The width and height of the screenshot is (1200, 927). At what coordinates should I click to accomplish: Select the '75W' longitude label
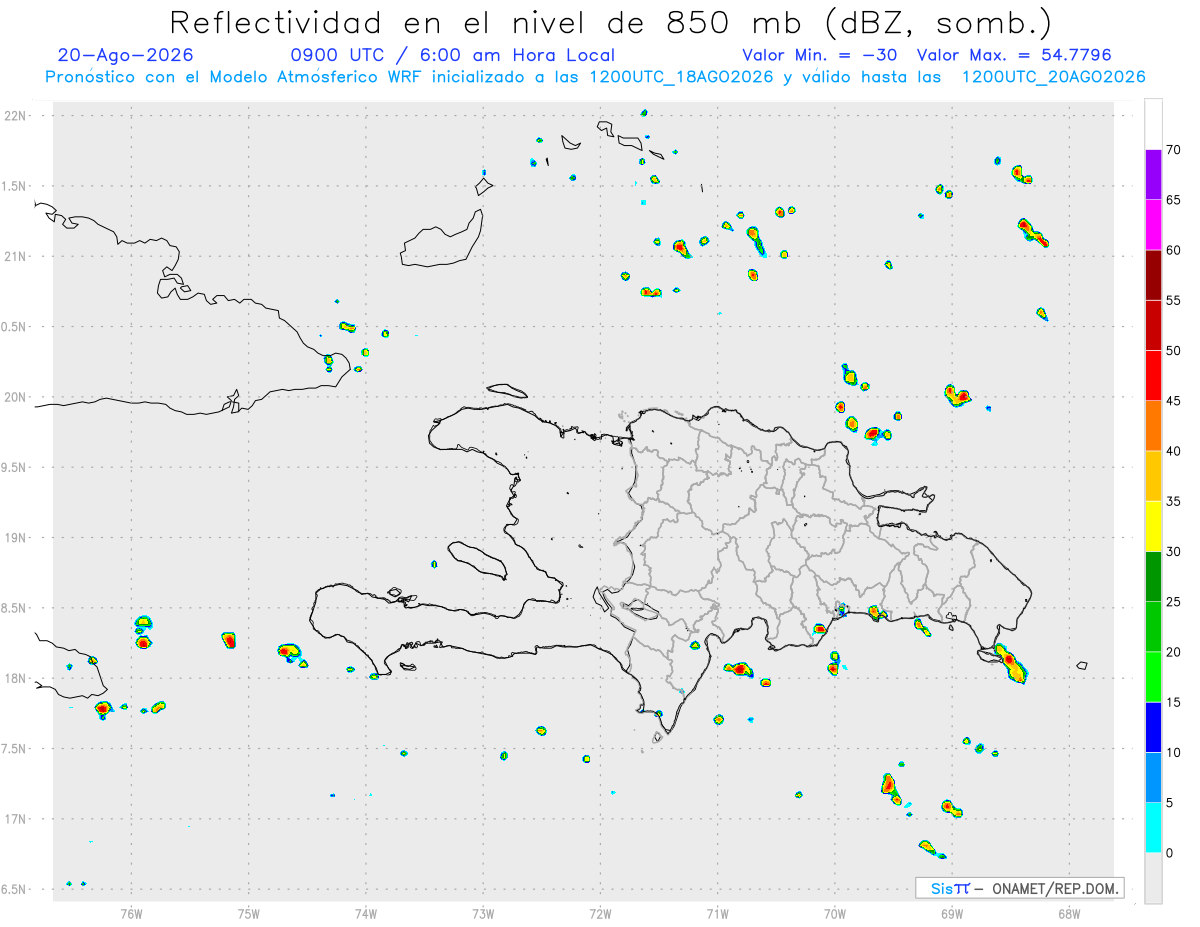pyautogui.click(x=249, y=912)
